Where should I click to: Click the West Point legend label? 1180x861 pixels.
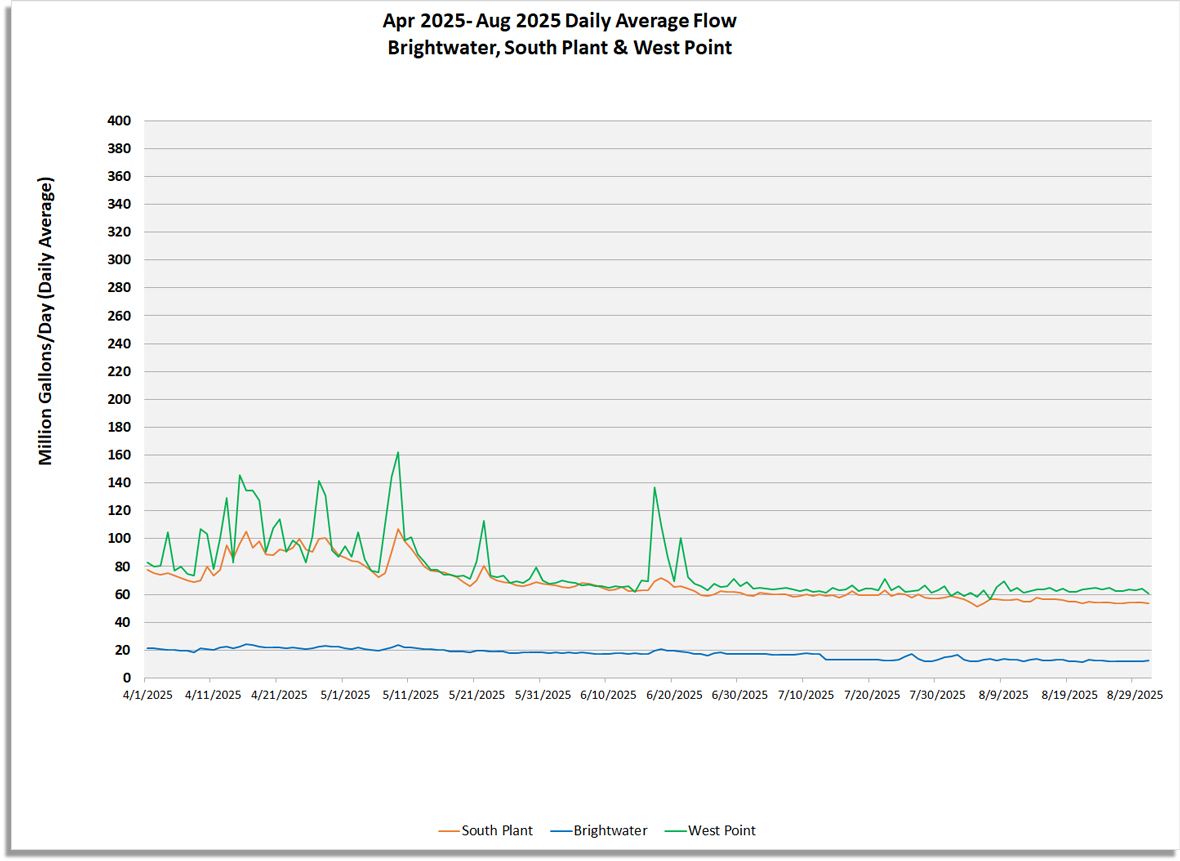pyautogui.click(x=721, y=830)
